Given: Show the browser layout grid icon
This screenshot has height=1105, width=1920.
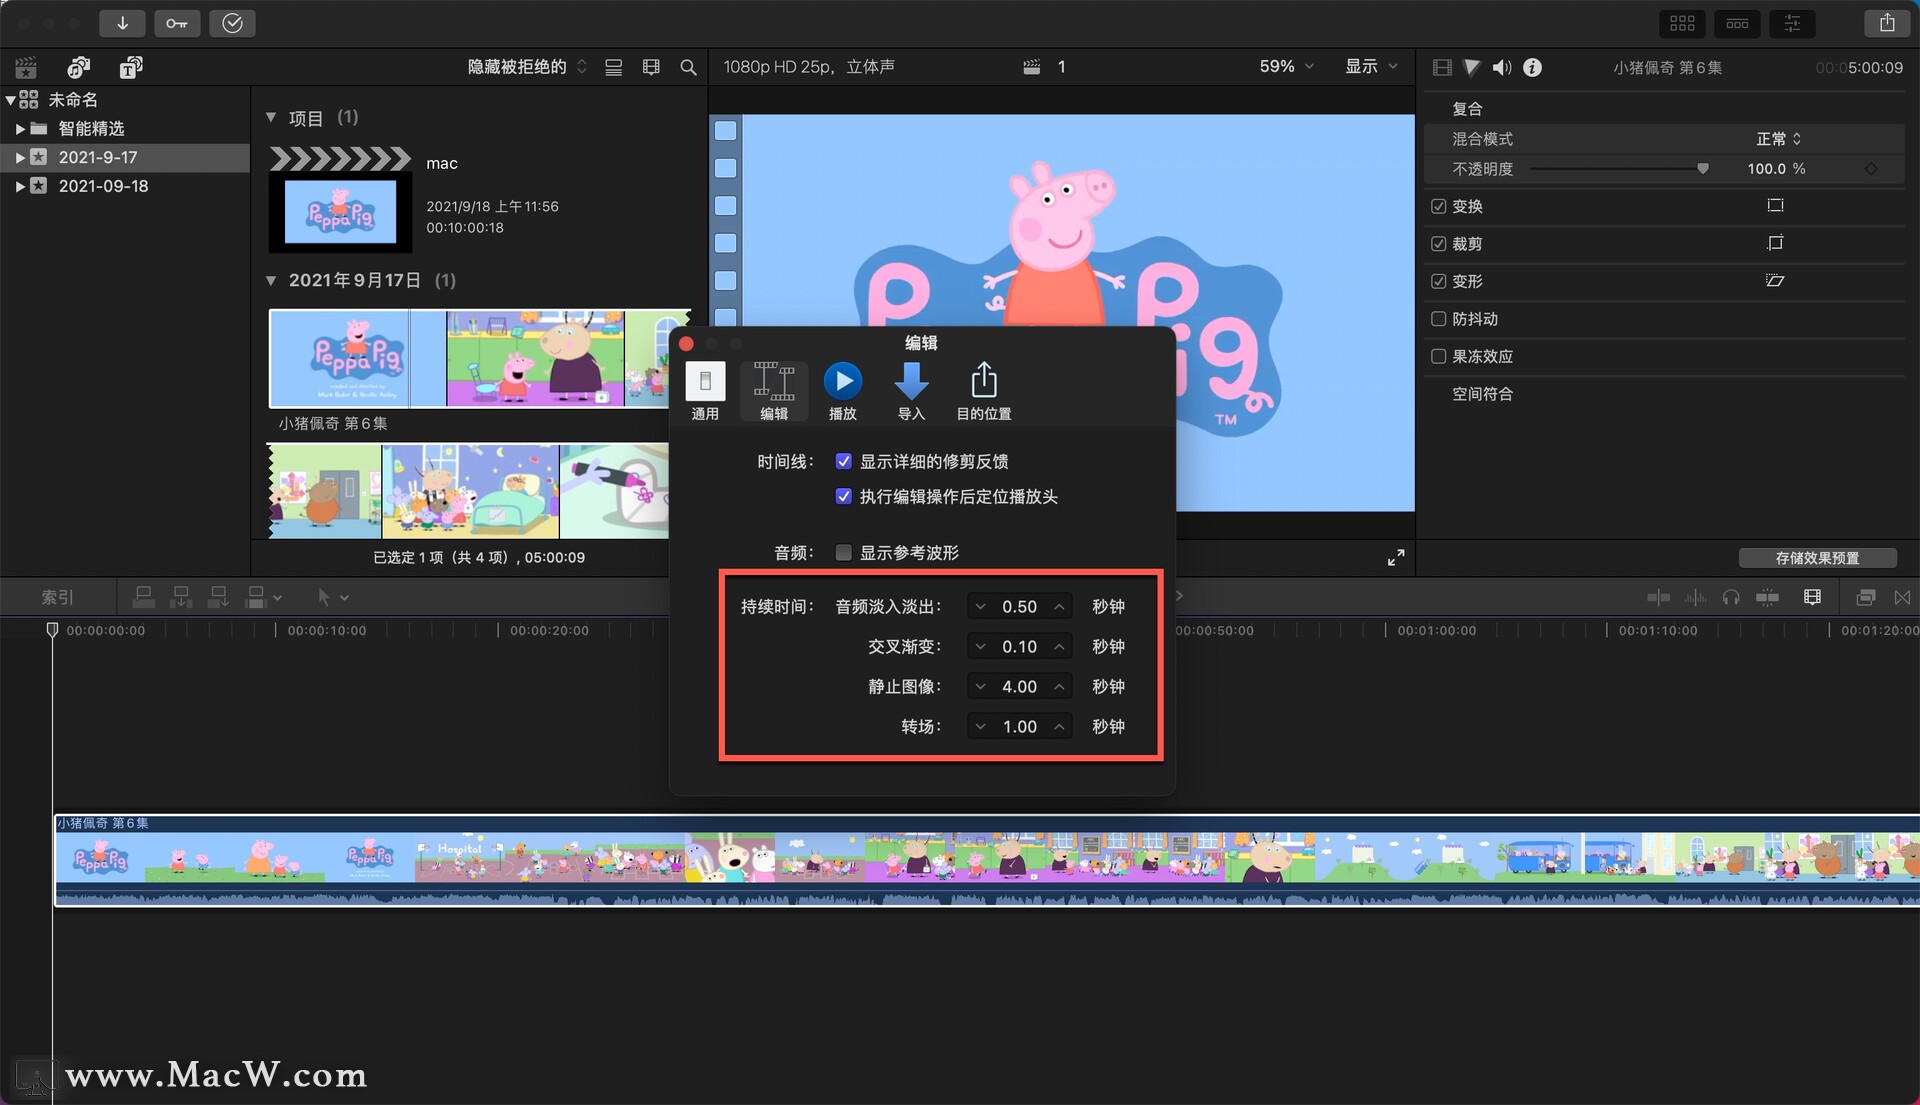Looking at the screenshot, I should point(1682,23).
